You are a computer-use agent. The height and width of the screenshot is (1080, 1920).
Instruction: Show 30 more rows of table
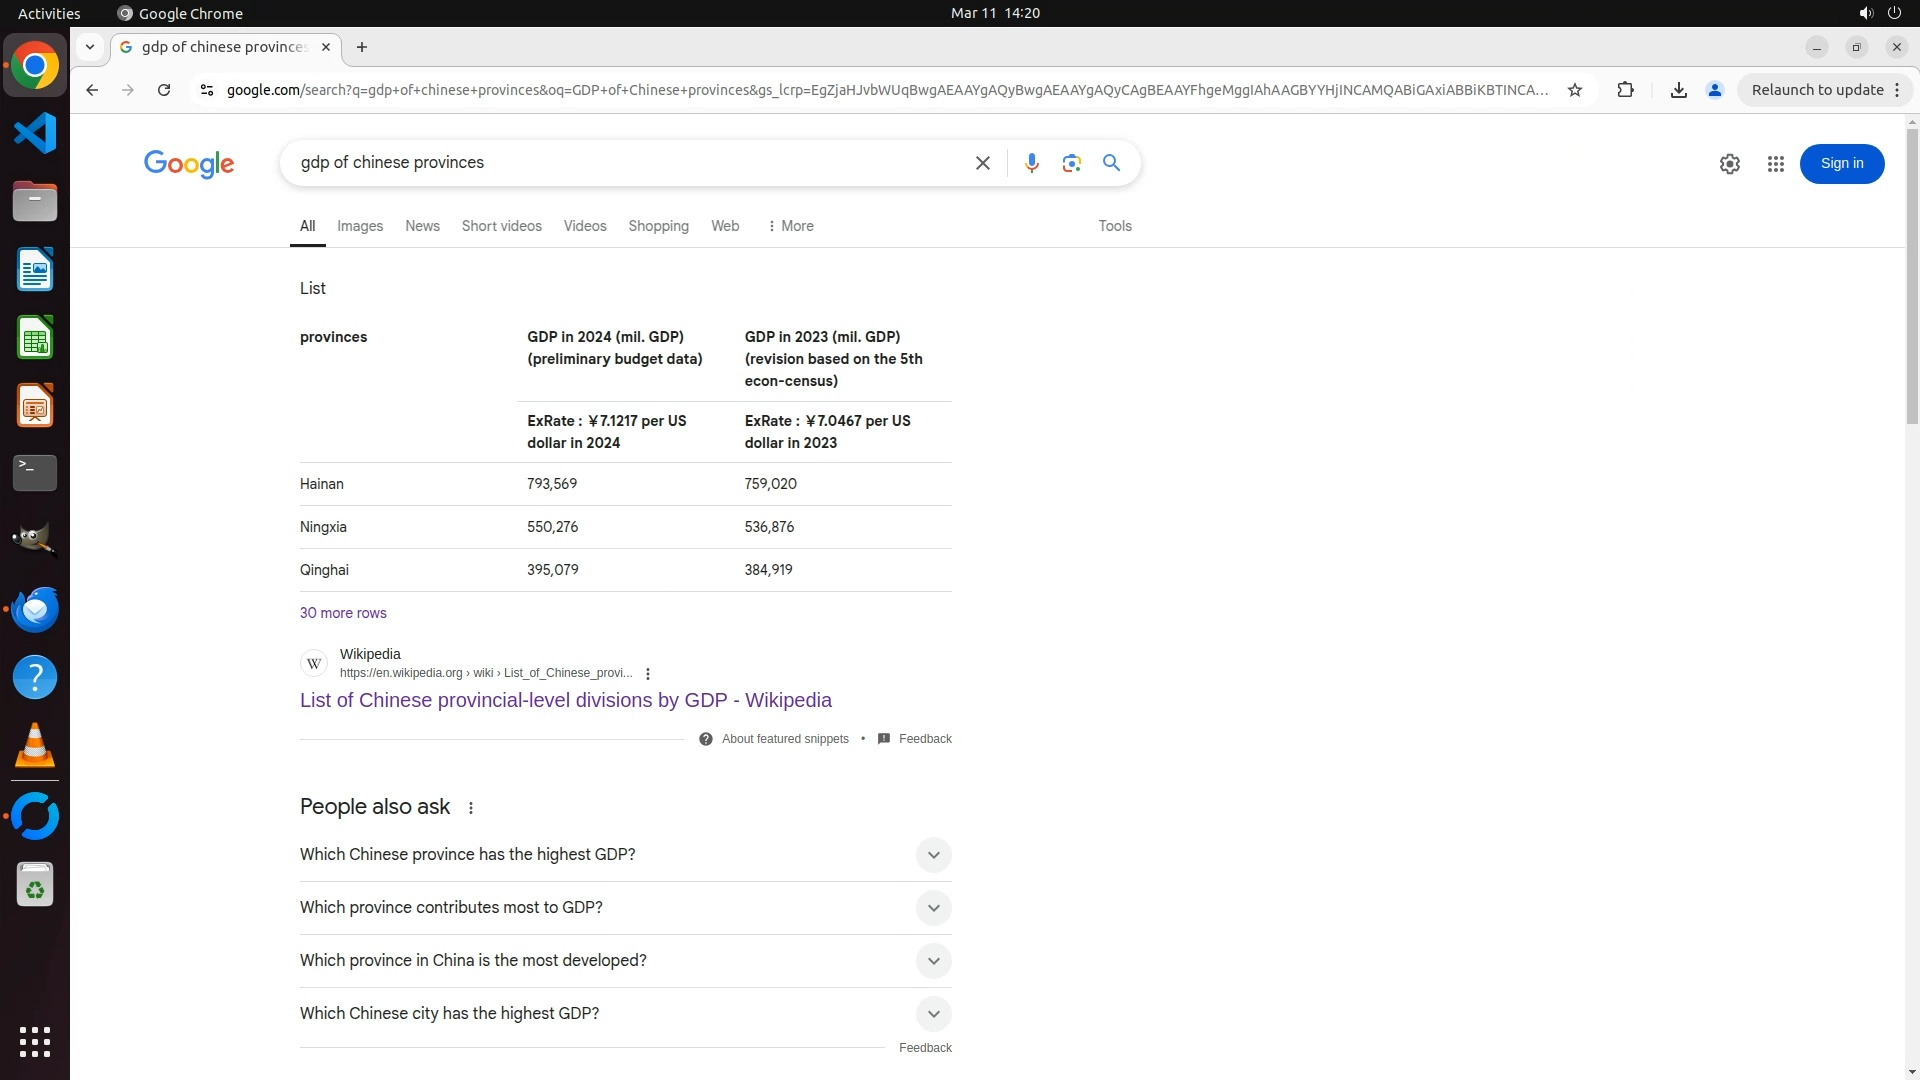click(x=343, y=613)
